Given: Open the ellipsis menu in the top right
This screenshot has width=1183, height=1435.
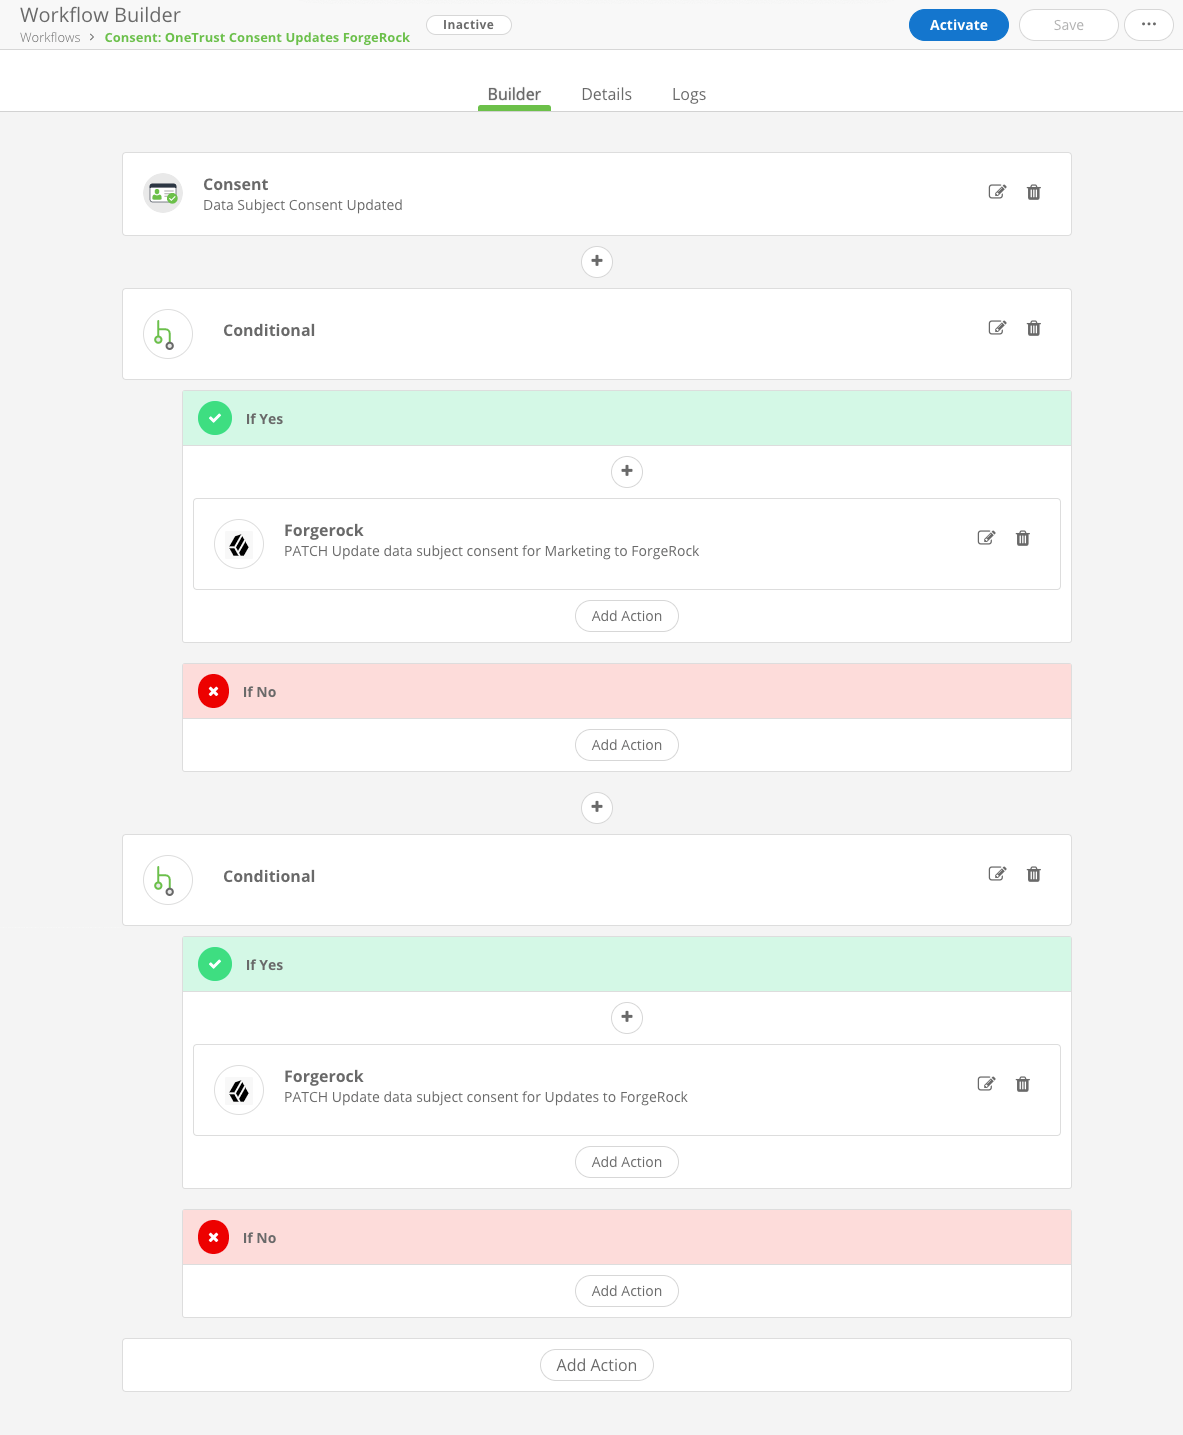Looking at the screenshot, I should (x=1148, y=24).
